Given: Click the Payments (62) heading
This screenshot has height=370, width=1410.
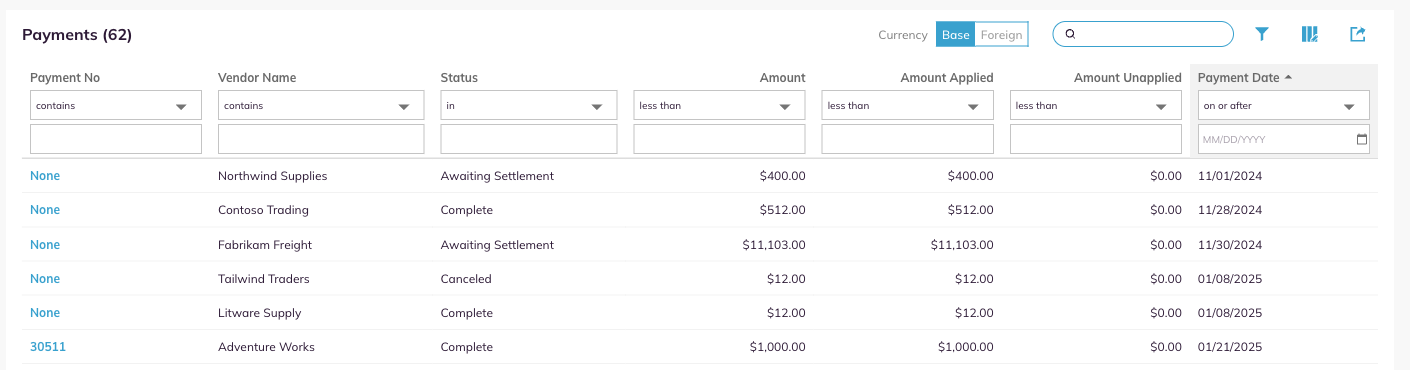Looking at the screenshot, I should pos(77,35).
